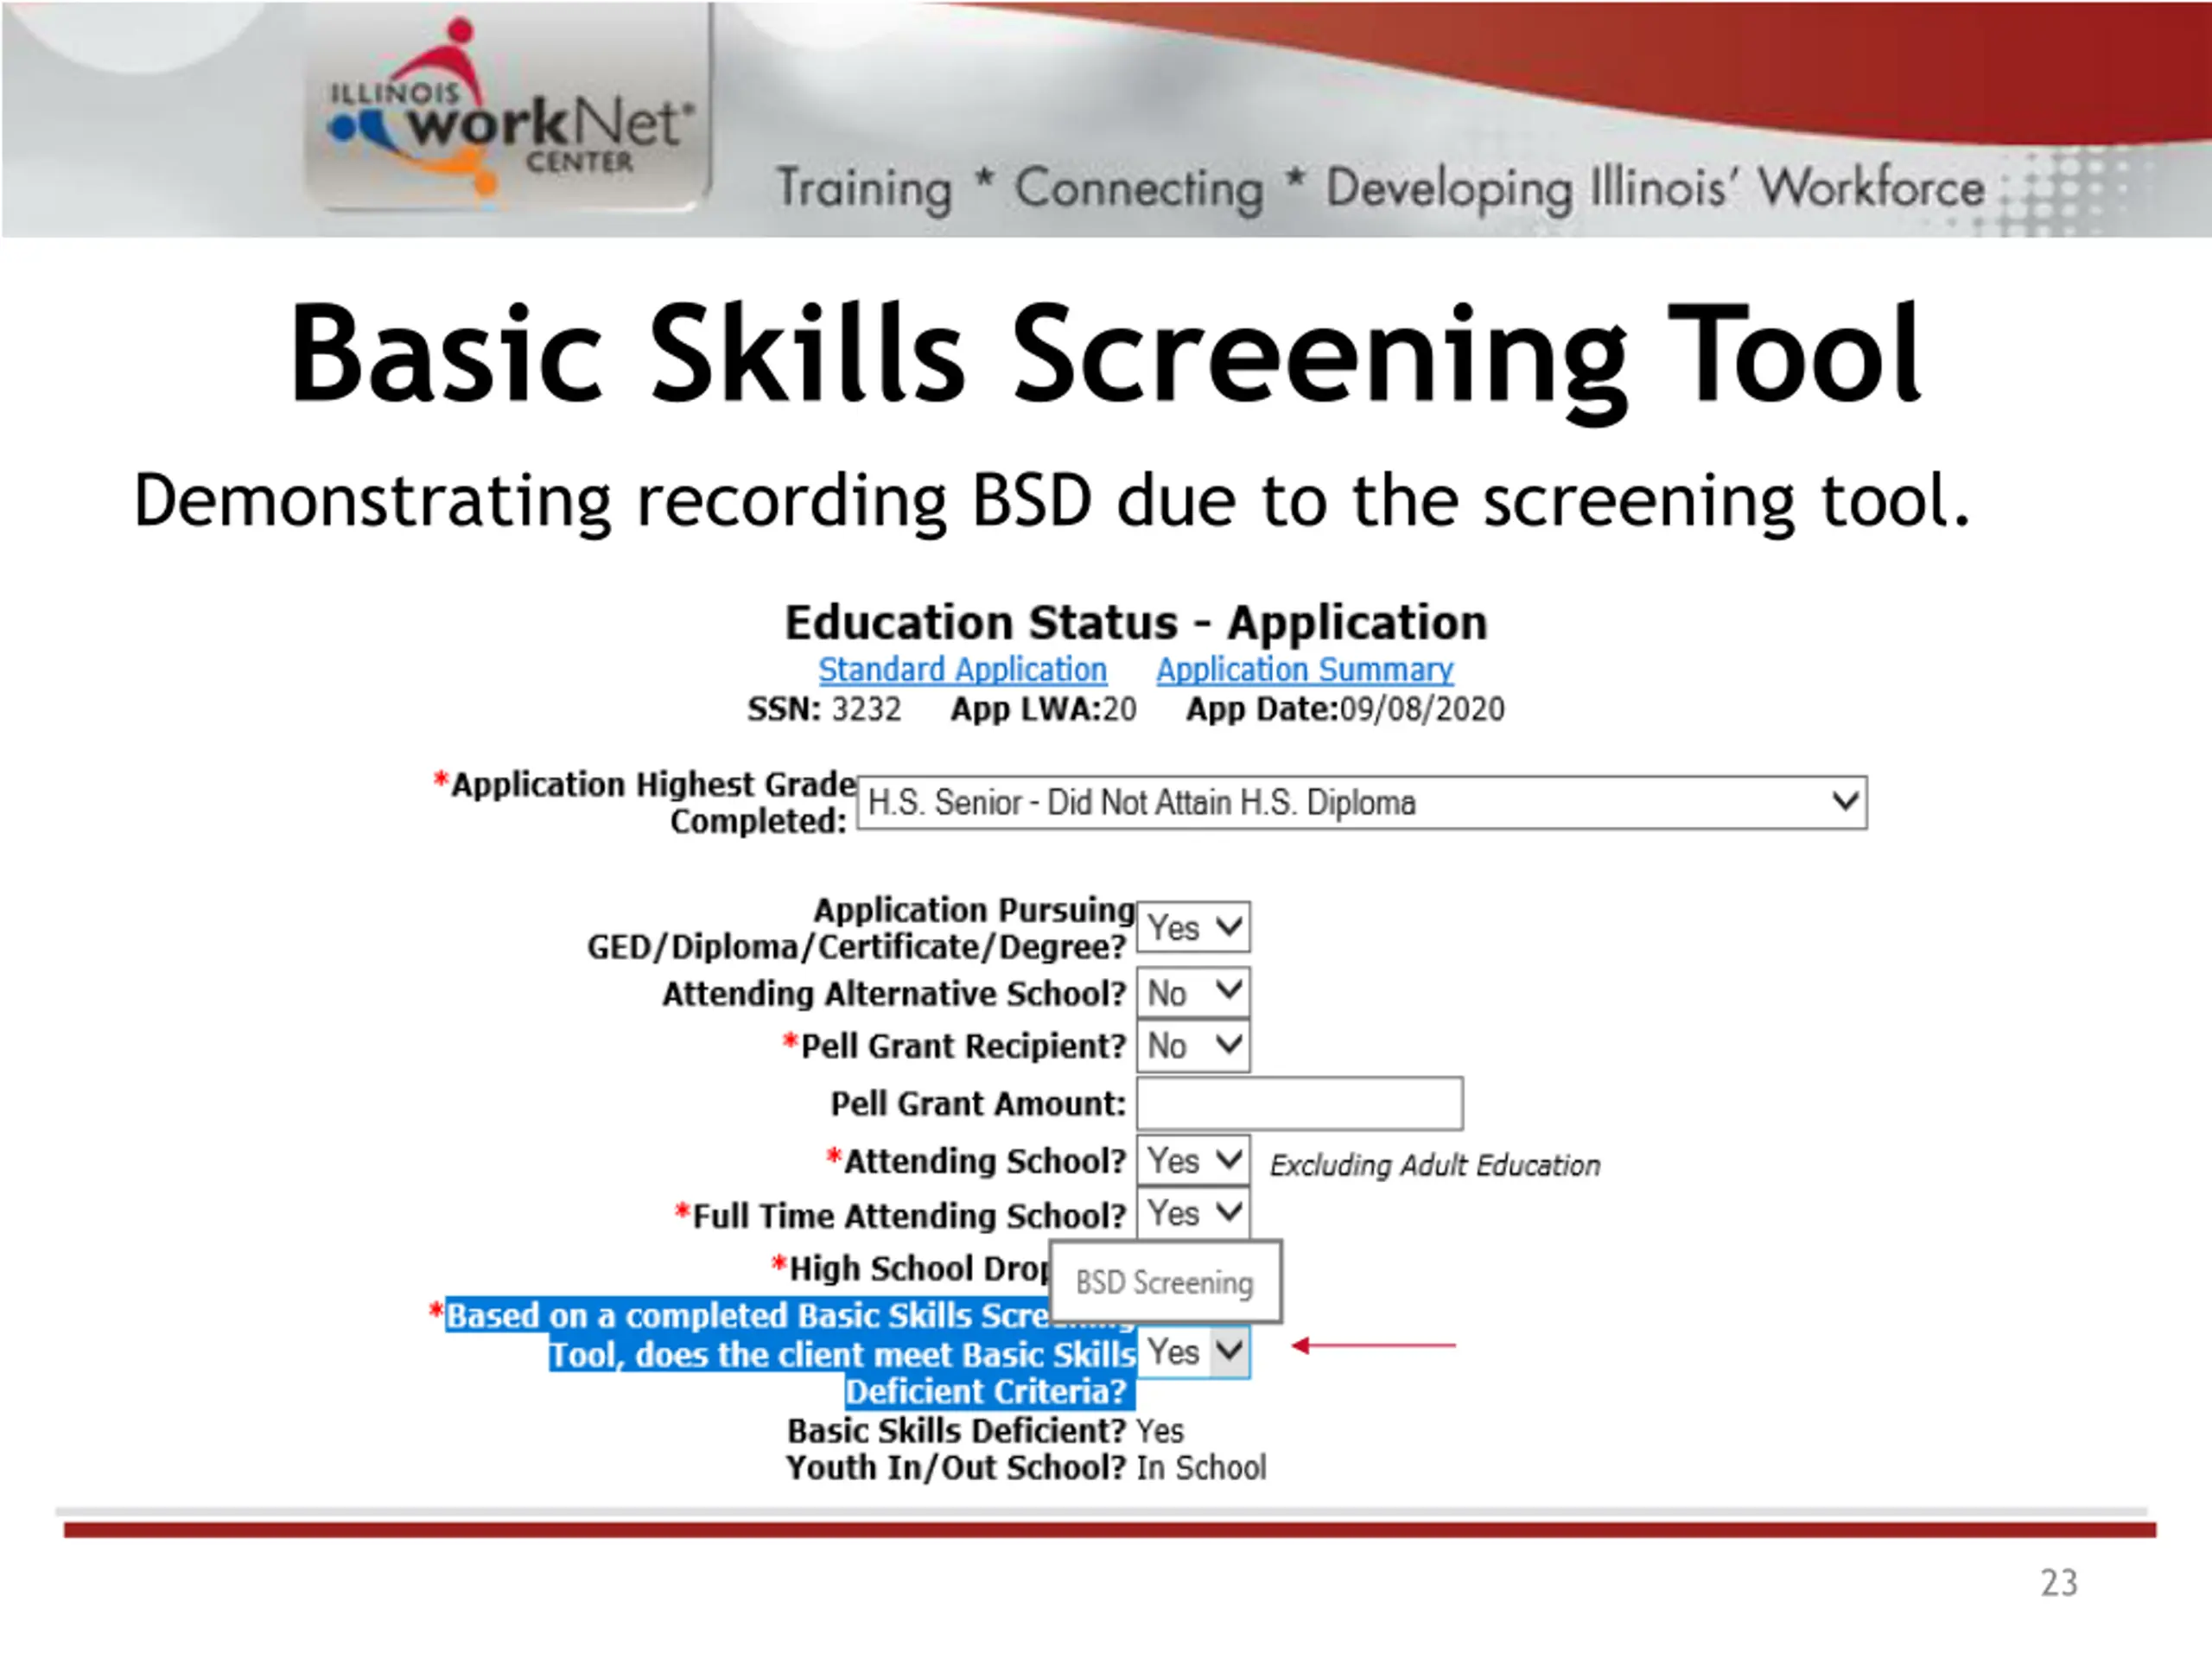Open Application Highest Grade Completed dropdown
This screenshot has width=2212, height=1659.
(x=1362, y=802)
